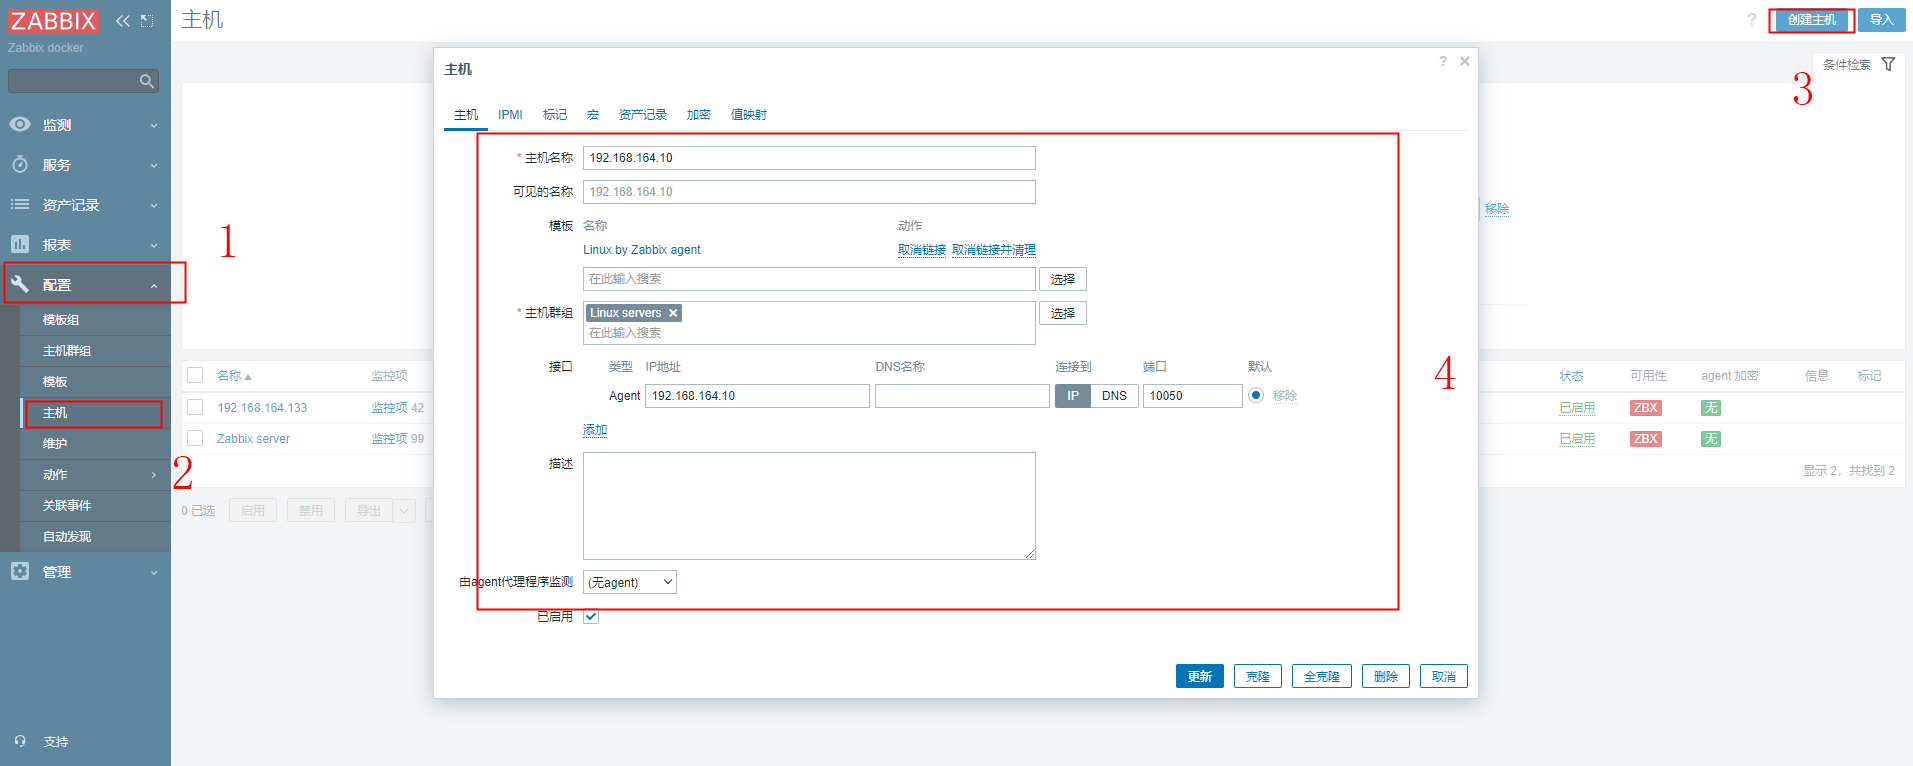Click the 条件检索 filter funnel icon
Viewport: 1913px width, 766px height.
point(1888,65)
